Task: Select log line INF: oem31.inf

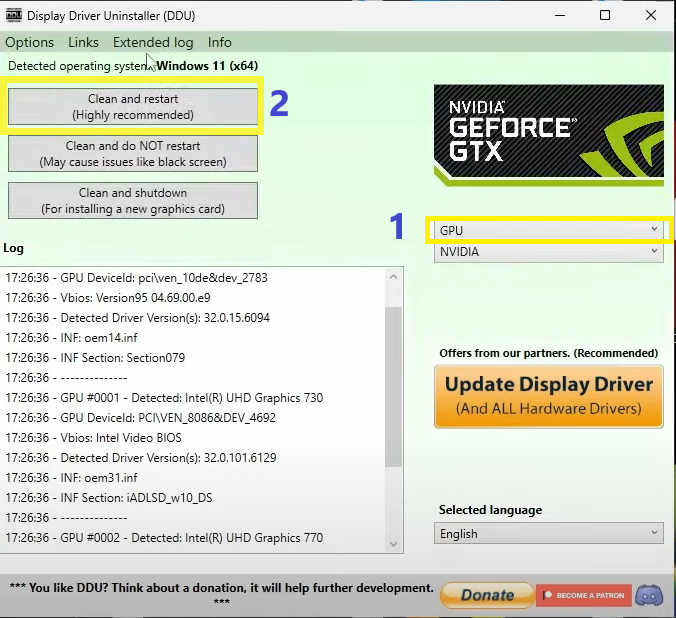Action: tap(71, 478)
